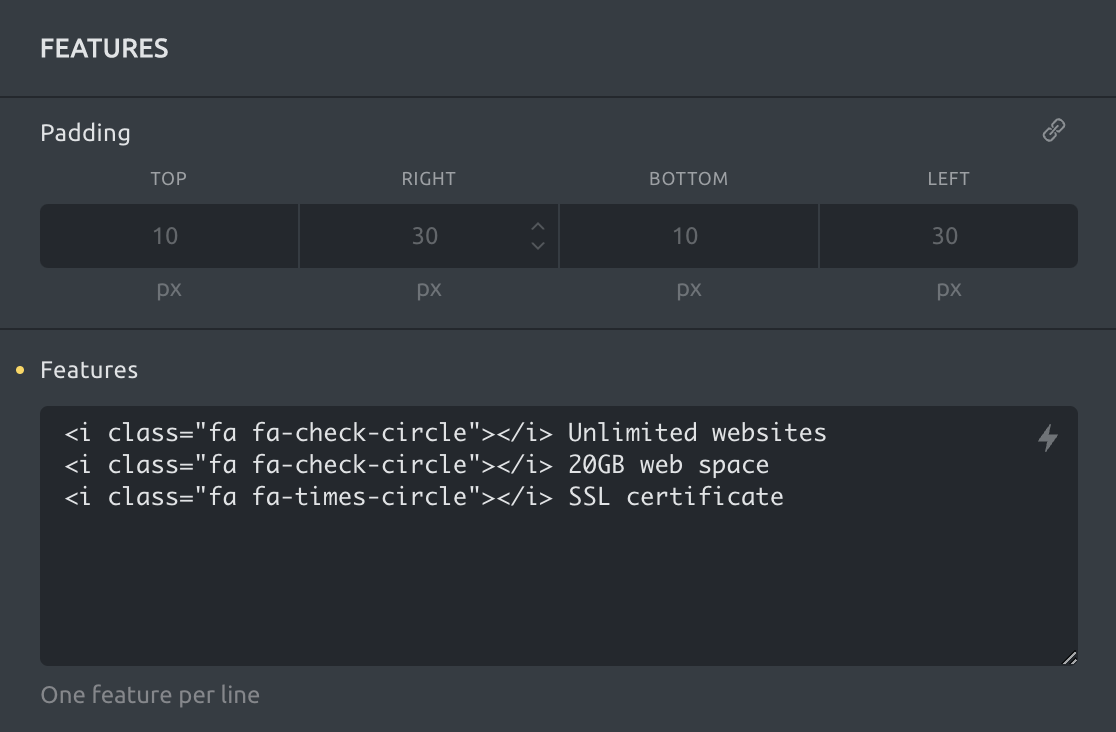Open px unit selector under RIGHT
Image resolution: width=1116 pixels, height=732 pixels.
click(x=429, y=289)
